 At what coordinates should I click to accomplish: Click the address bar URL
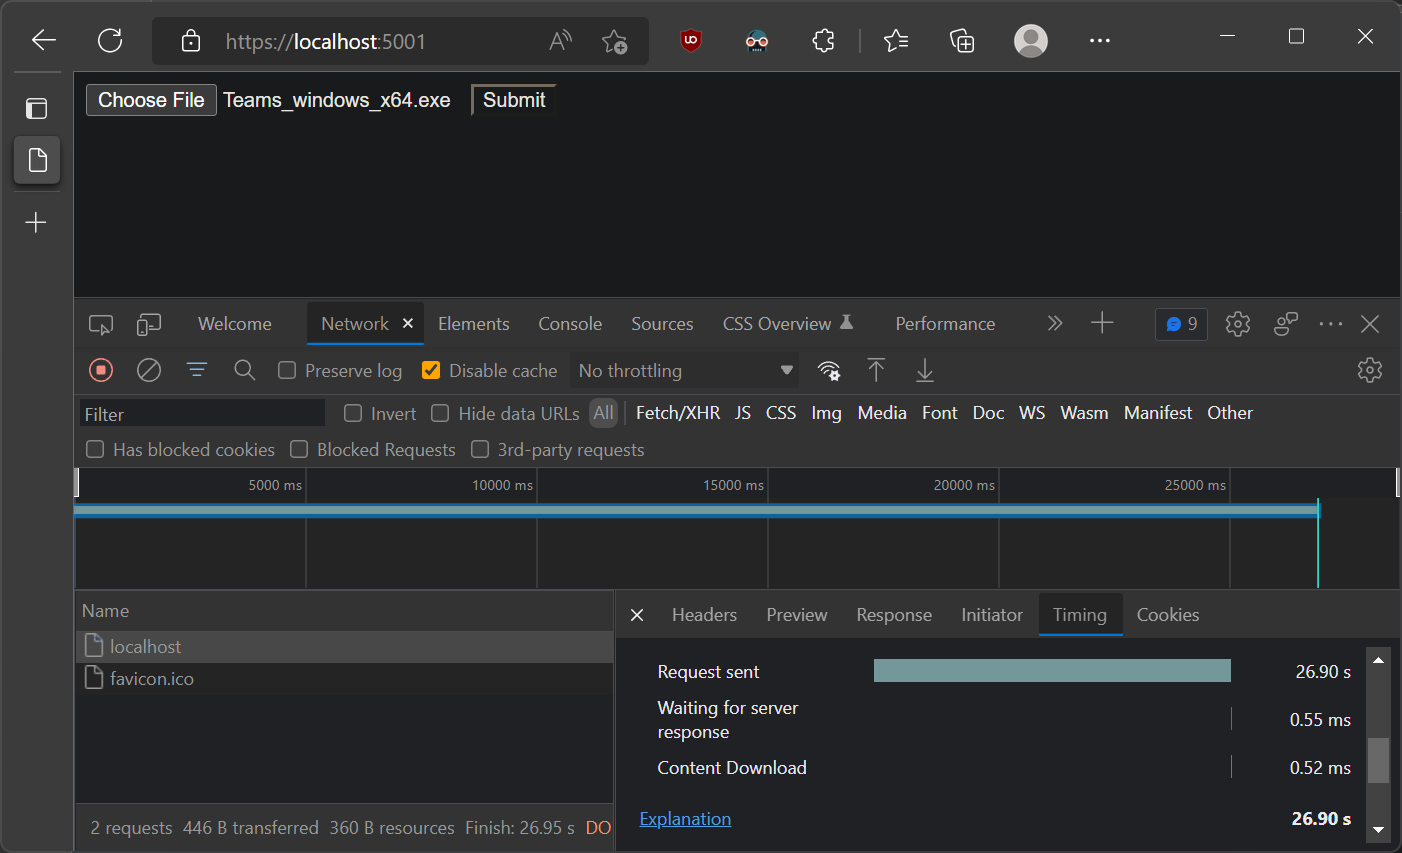click(326, 41)
